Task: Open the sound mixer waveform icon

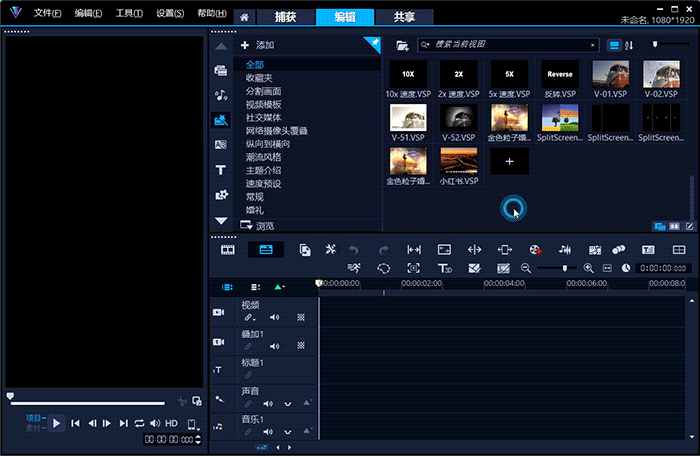Action: (x=565, y=249)
